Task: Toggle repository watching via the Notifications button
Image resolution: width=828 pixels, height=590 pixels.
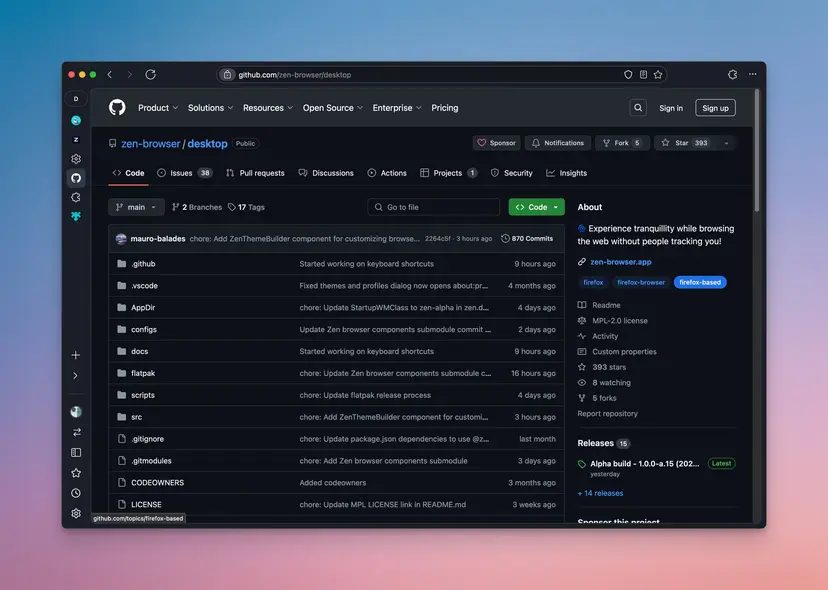Action: click(x=557, y=142)
